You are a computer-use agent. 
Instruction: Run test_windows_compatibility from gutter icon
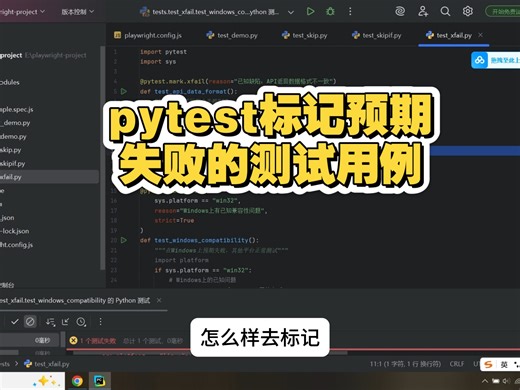(124, 240)
